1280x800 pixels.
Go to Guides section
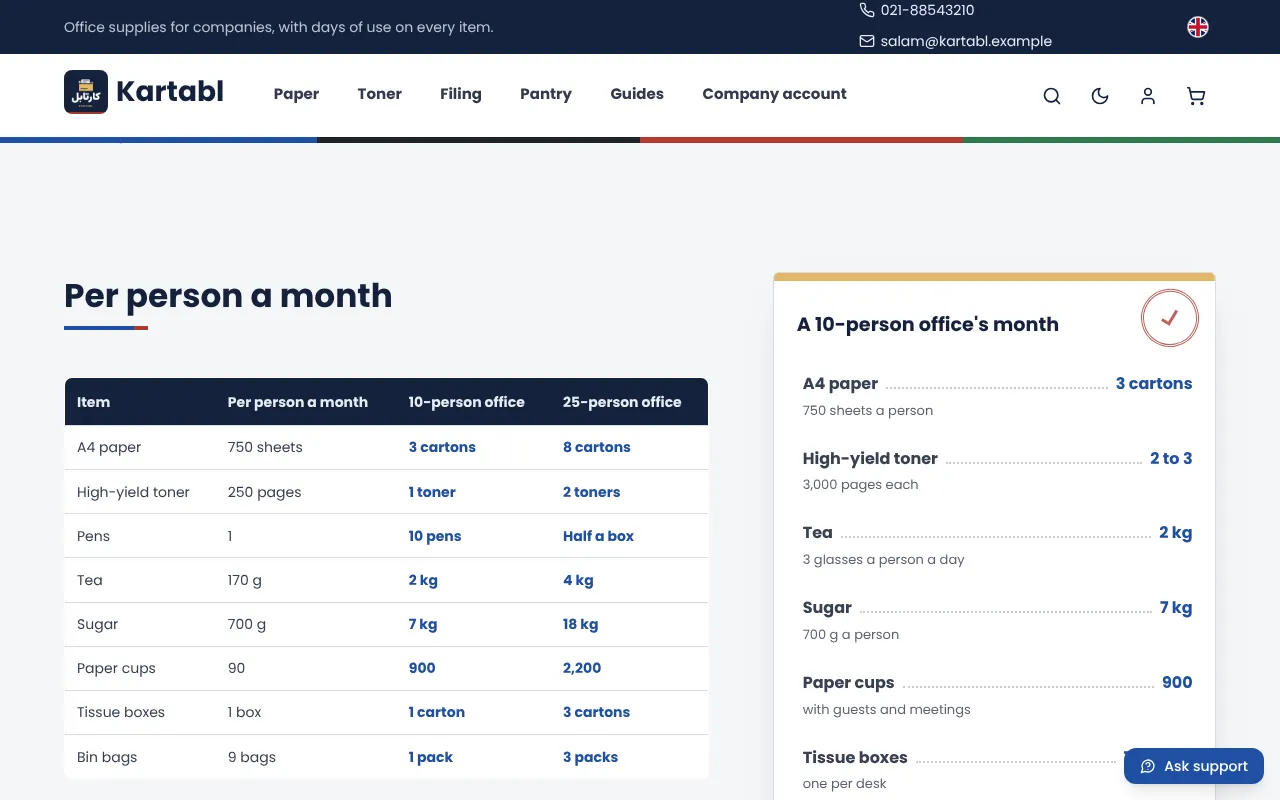(x=637, y=94)
